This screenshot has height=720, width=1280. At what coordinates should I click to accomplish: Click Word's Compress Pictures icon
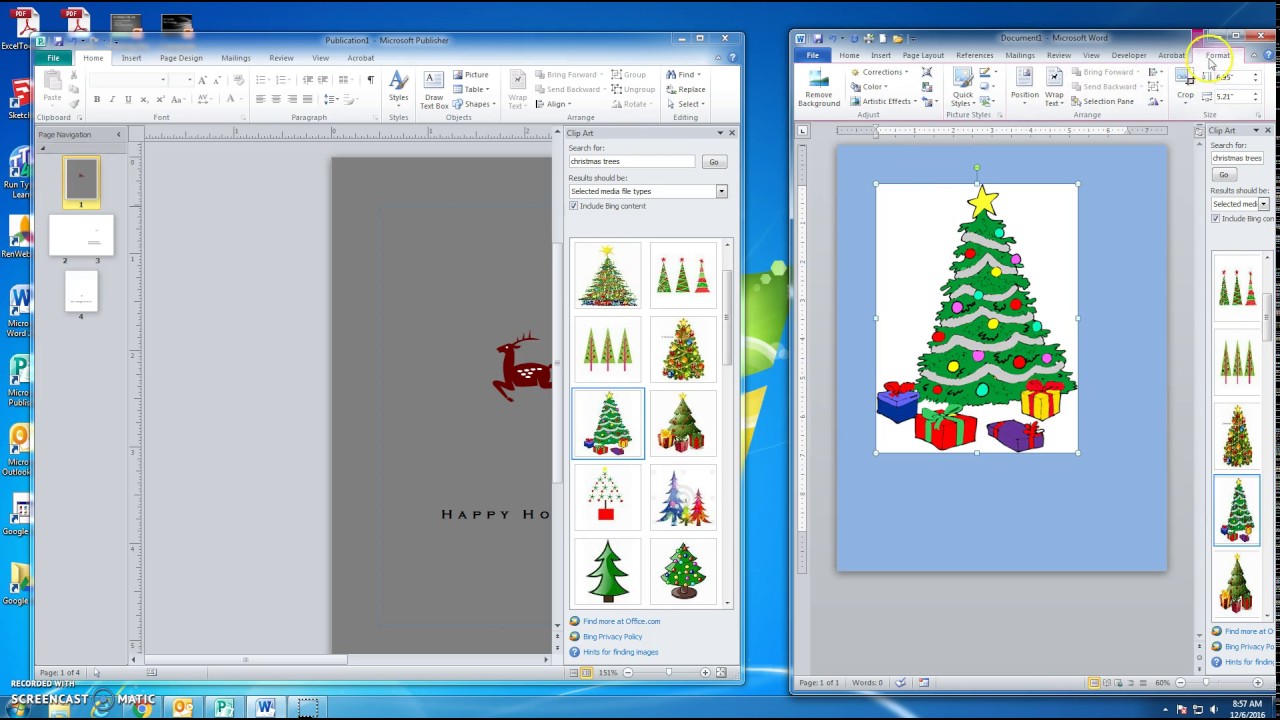[x=927, y=72]
